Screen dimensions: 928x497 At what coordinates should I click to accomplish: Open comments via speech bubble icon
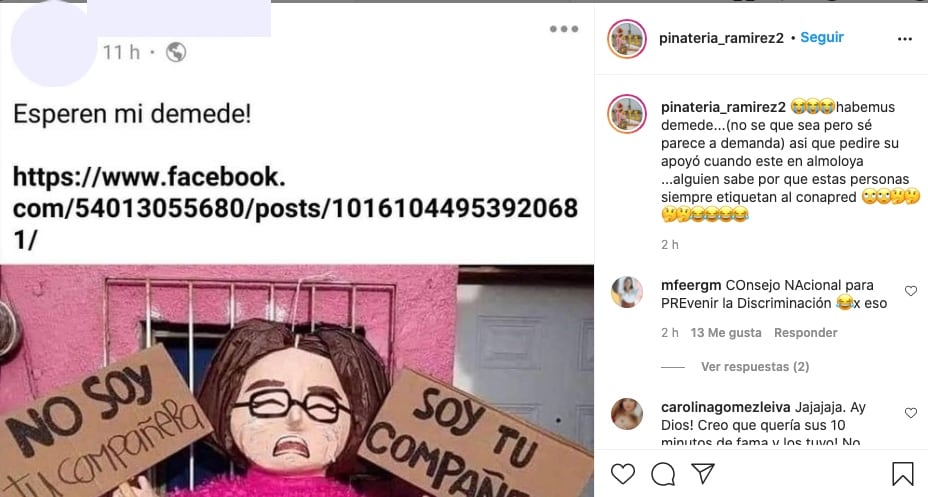pos(663,473)
